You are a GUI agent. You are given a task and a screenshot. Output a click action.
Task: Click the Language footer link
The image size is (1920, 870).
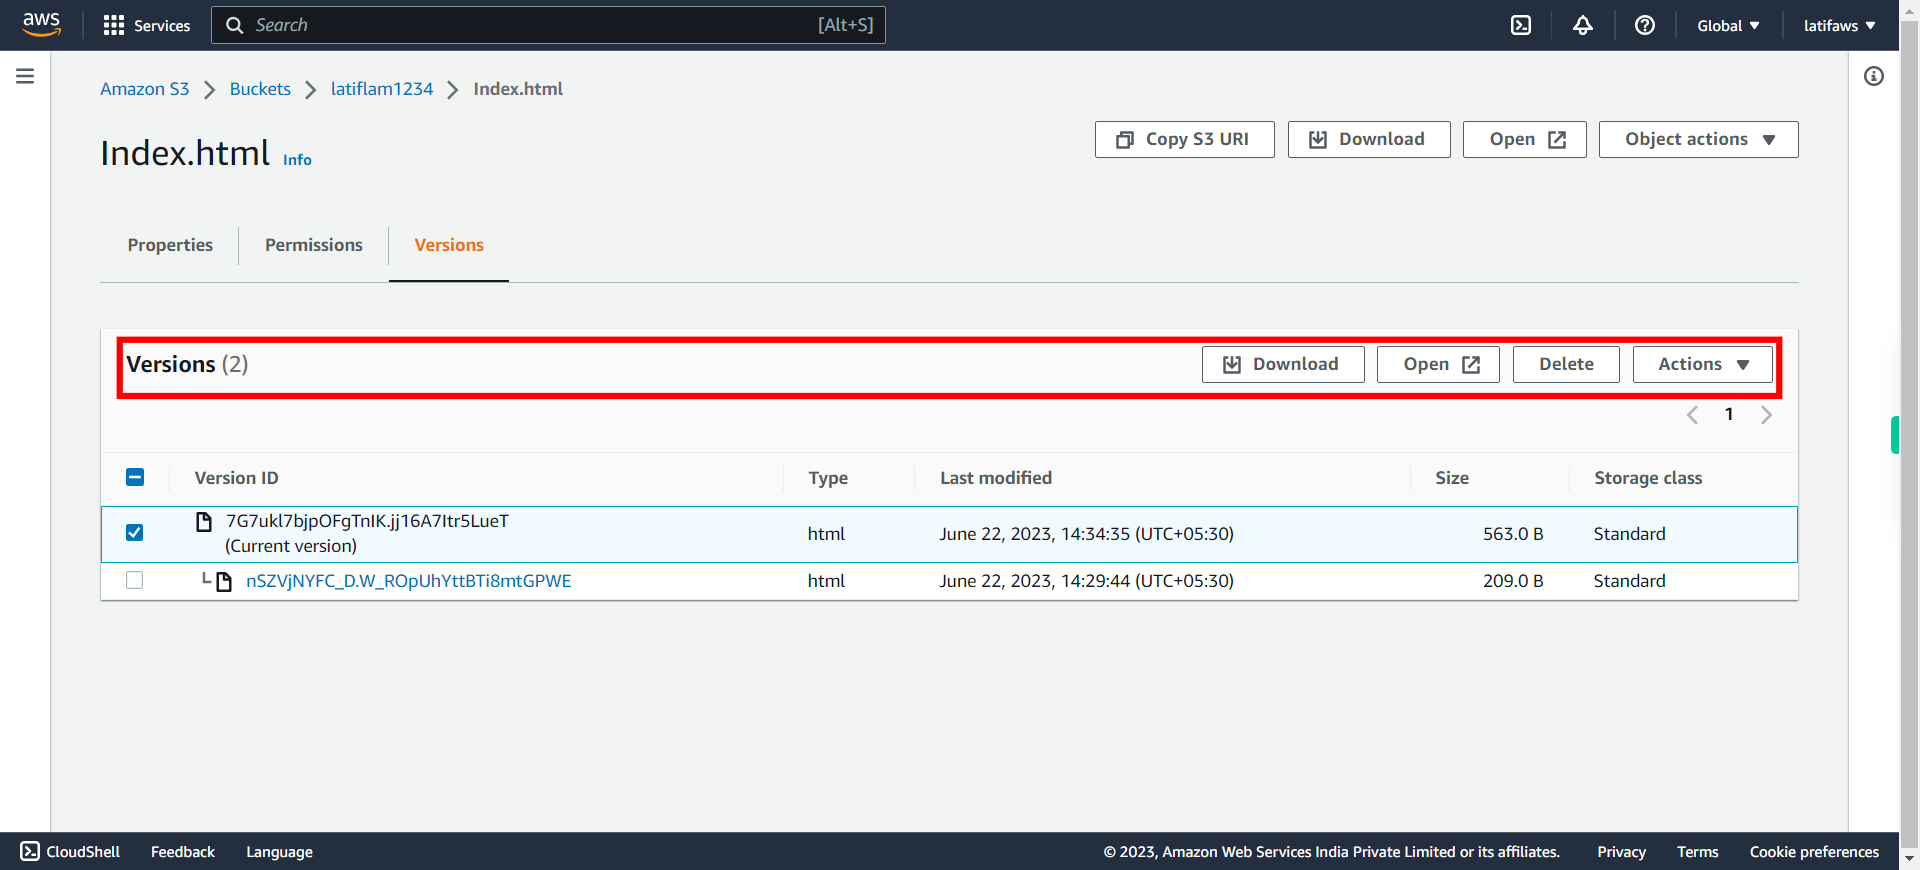(x=279, y=851)
